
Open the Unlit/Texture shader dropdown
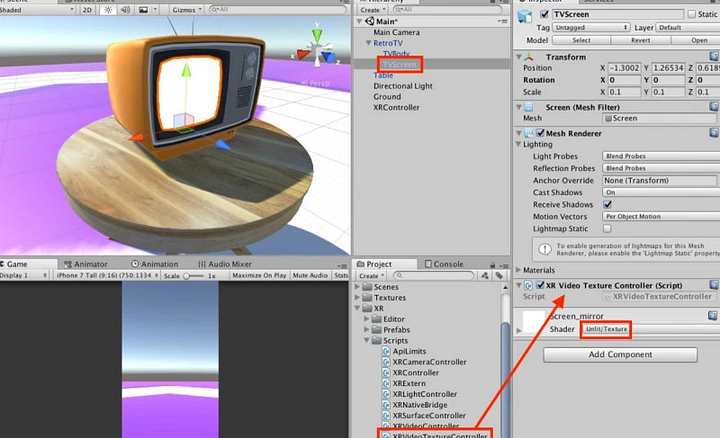[606, 329]
